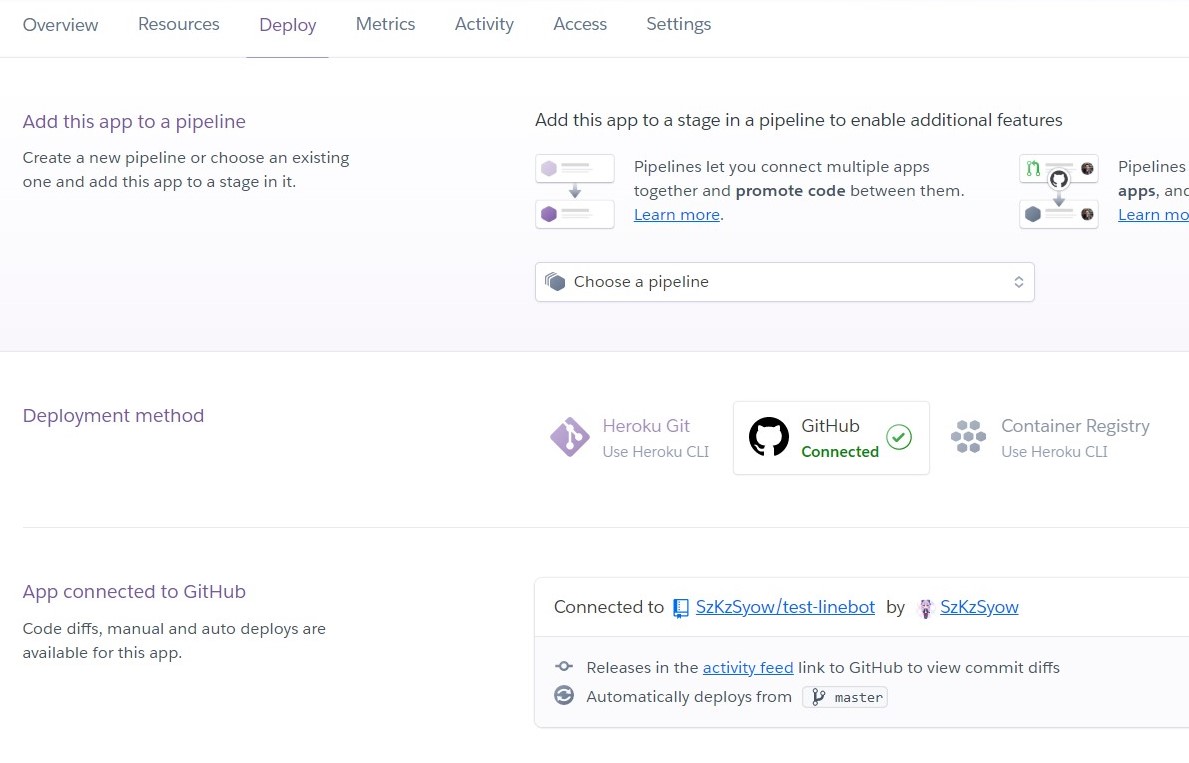This screenshot has height=763, width=1189.
Task: Click the green connected checkmark icon
Action: tap(899, 437)
